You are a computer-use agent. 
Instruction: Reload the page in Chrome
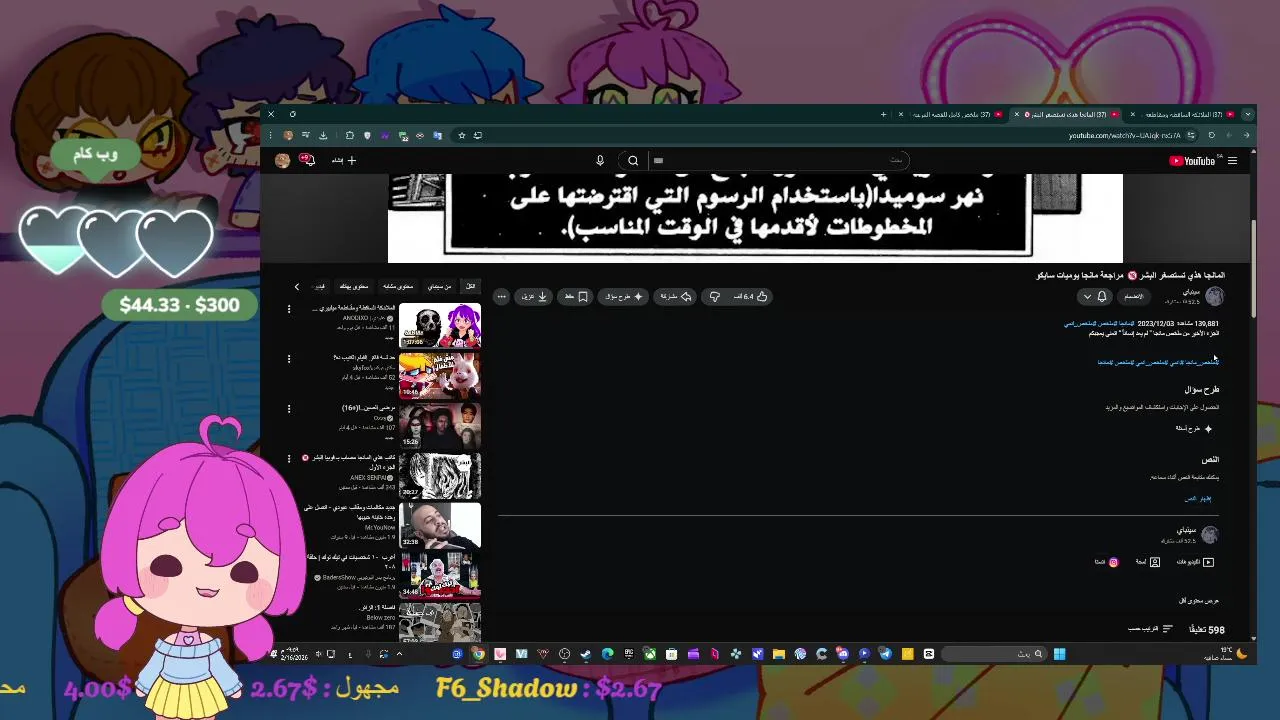[x=1212, y=135]
